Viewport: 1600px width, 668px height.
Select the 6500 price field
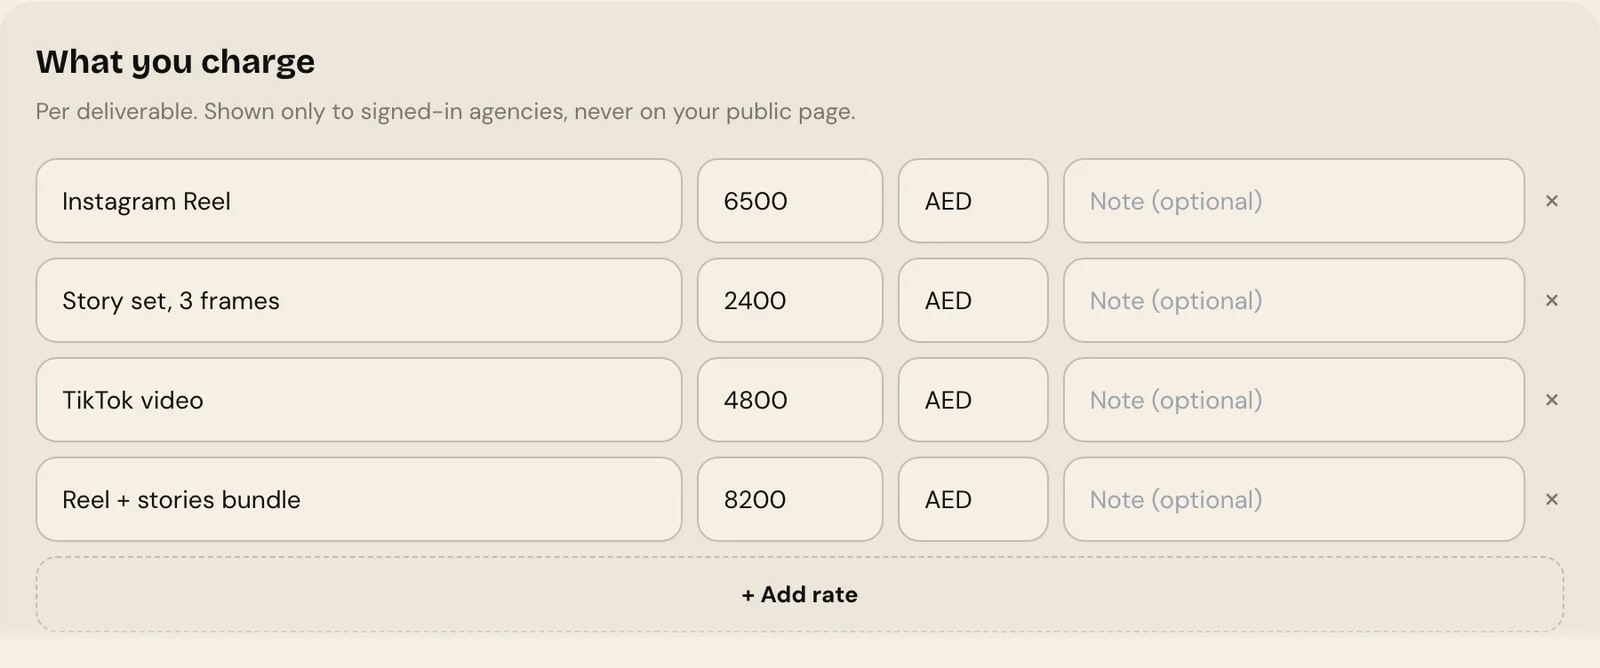click(790, 201)
